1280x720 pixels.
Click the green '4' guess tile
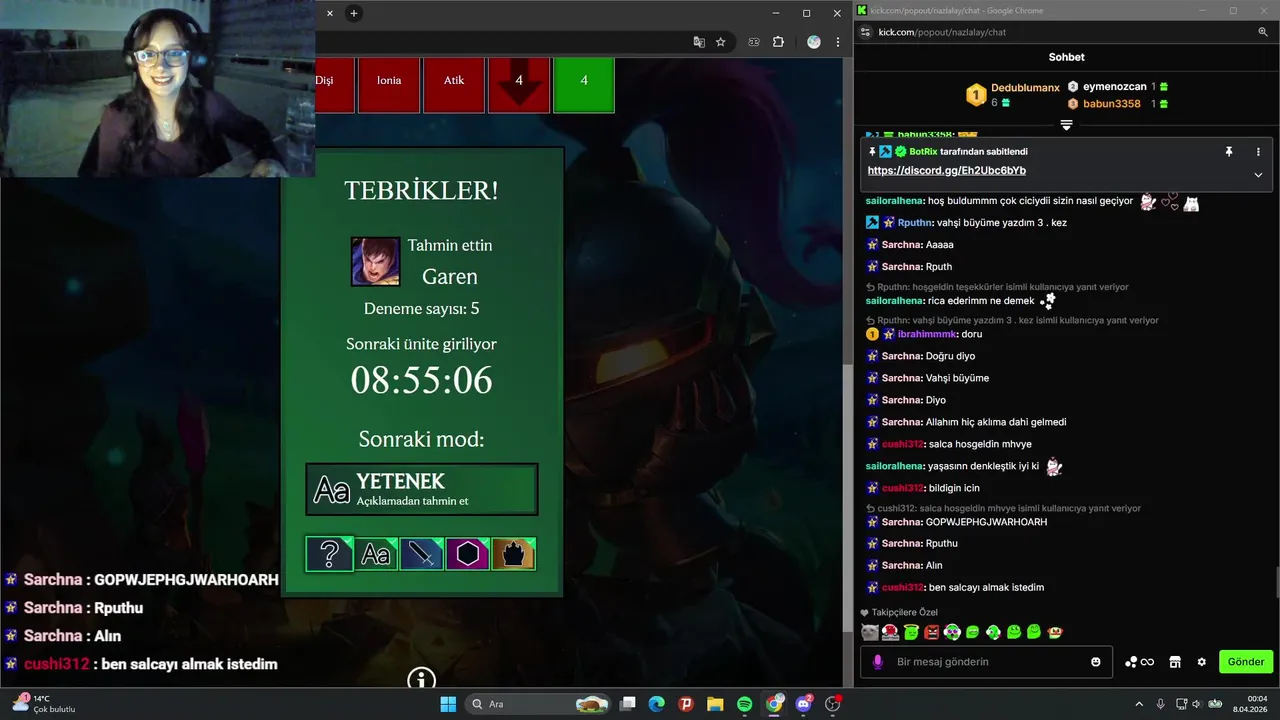point(584,84)
